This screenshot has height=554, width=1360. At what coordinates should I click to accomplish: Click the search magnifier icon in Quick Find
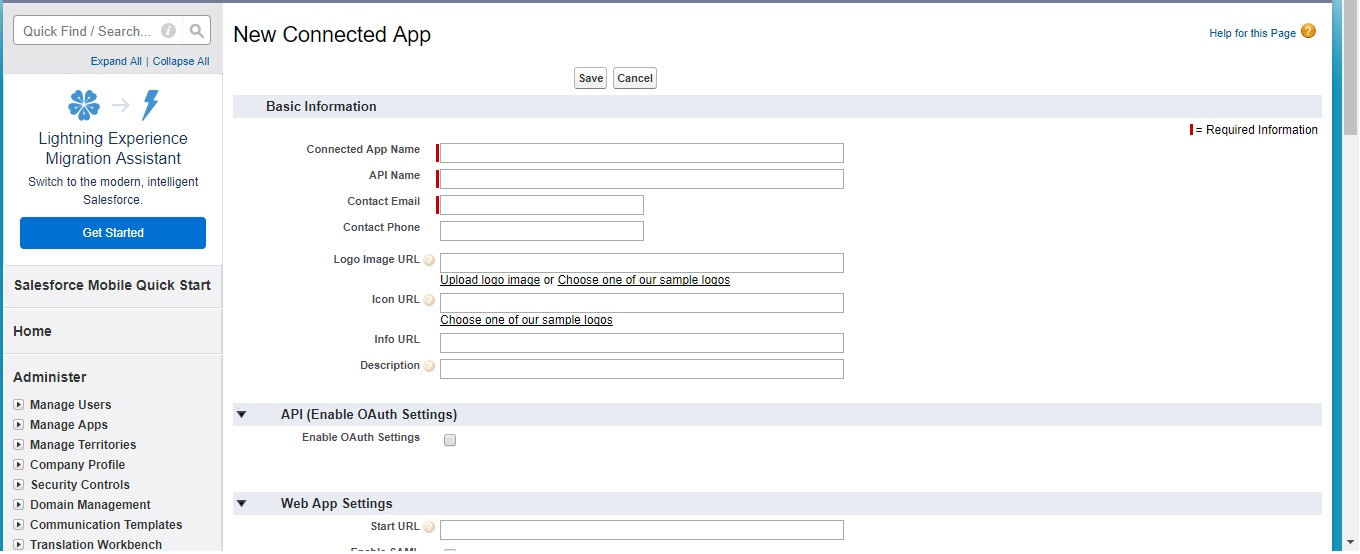tap(197, 31)
